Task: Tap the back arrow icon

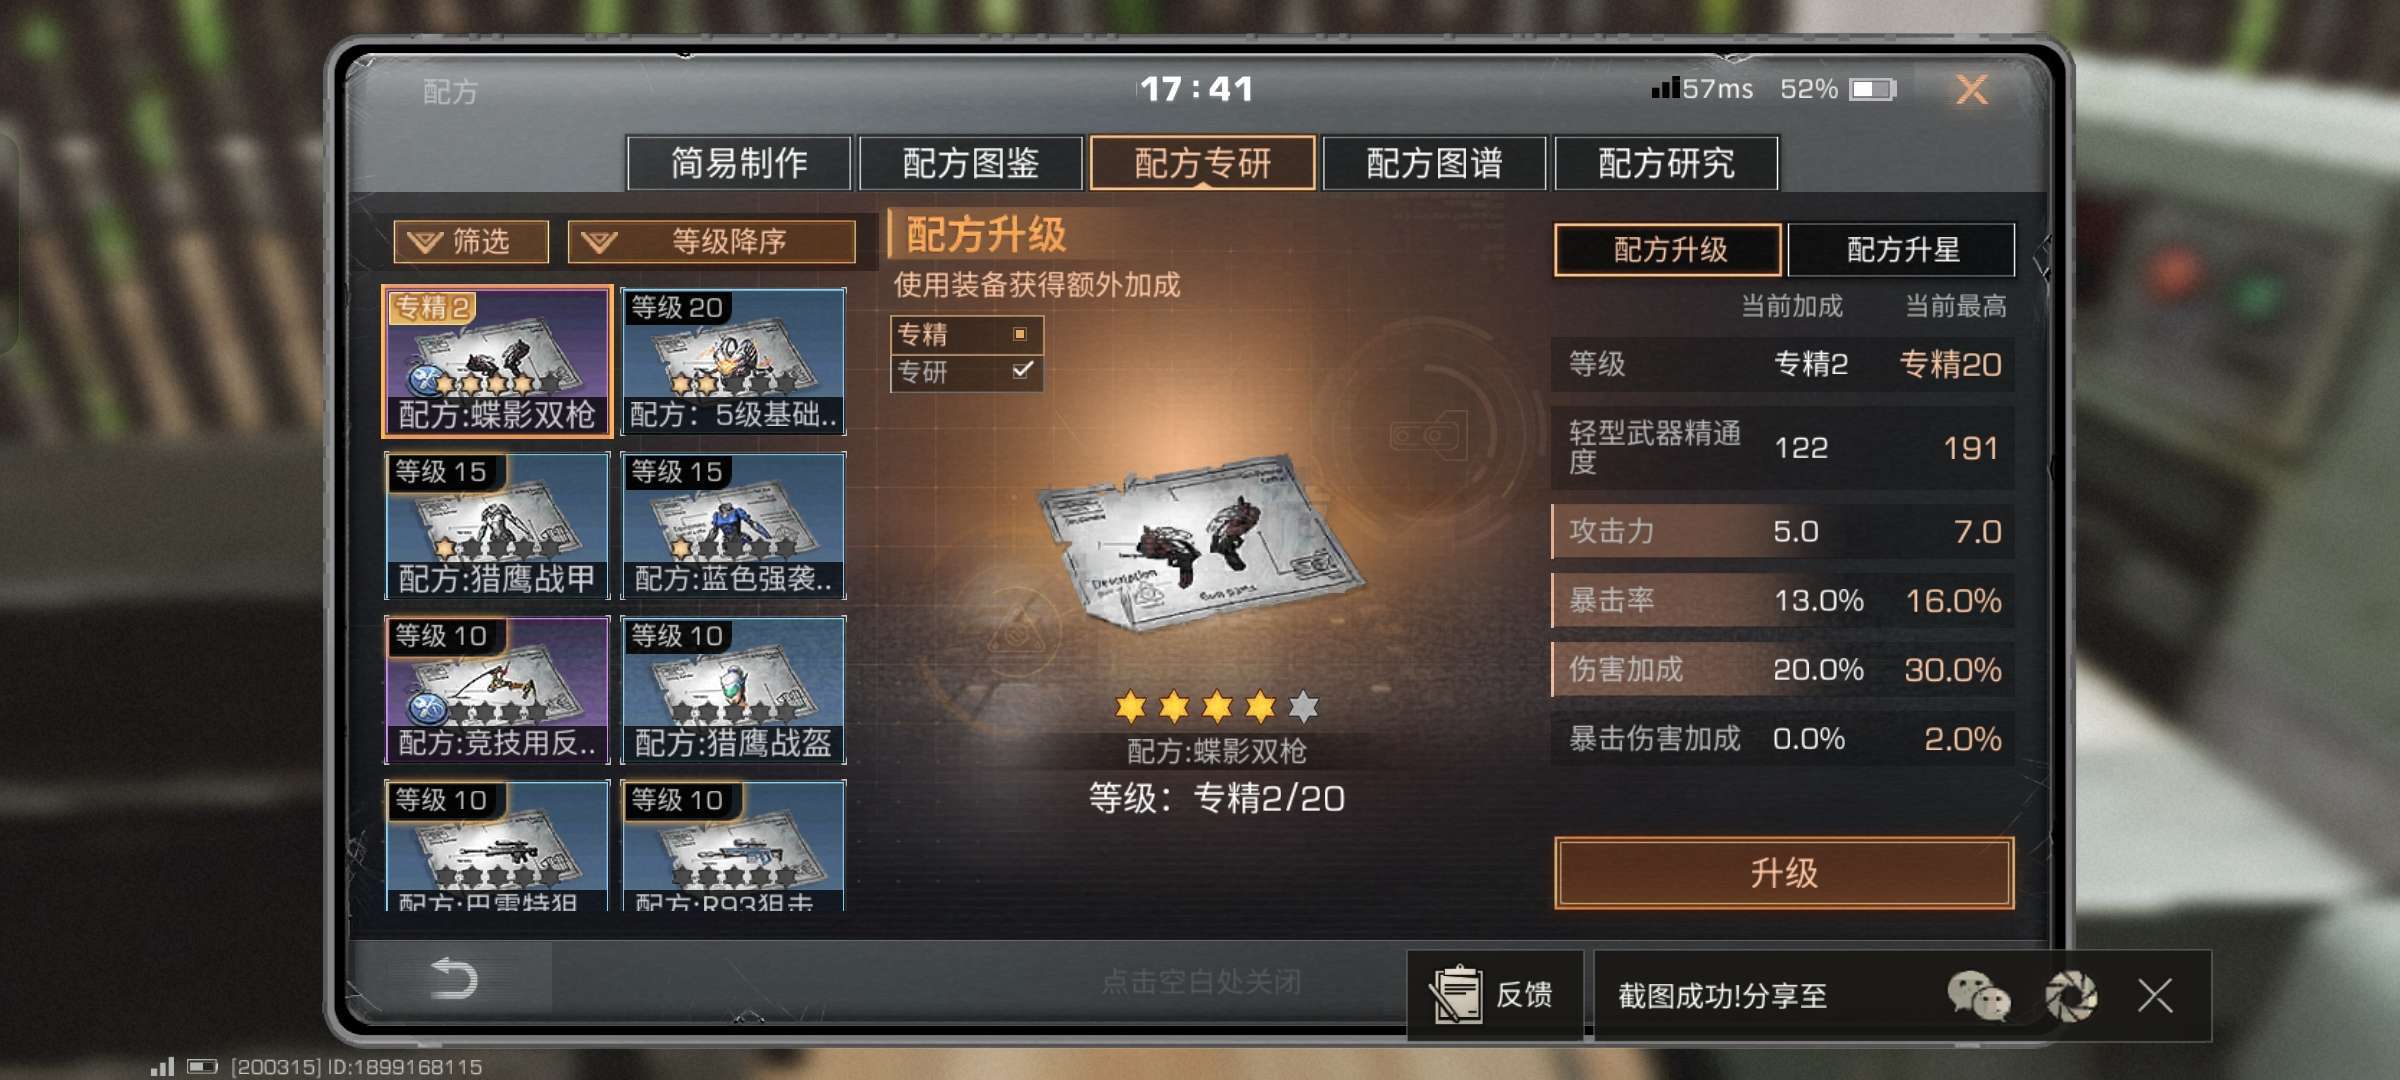Action: click(453, 979)
